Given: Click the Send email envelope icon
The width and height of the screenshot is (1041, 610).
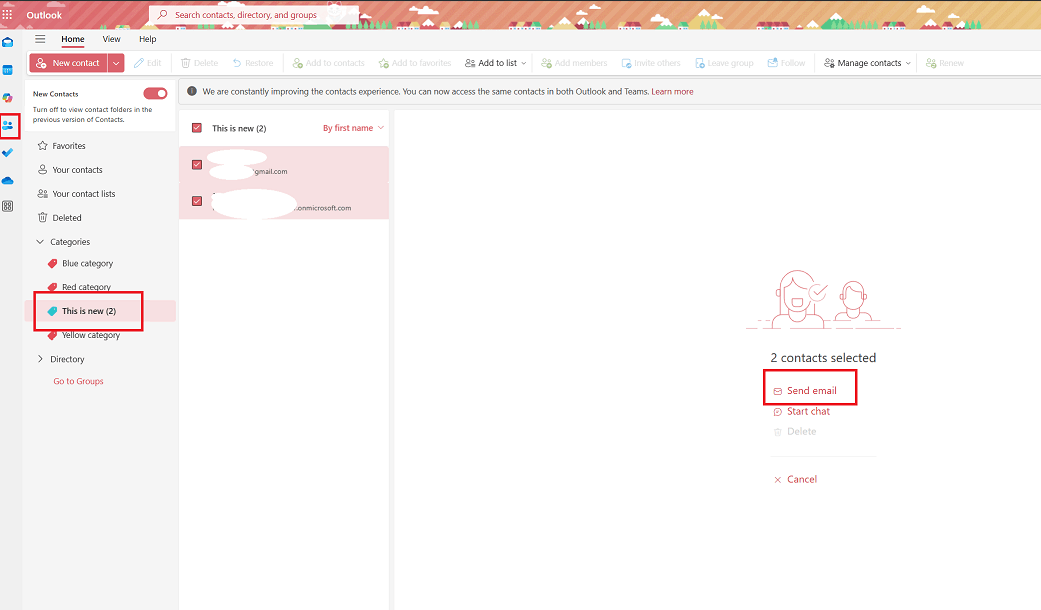Looking at the screenshot, I should (777, 391).
